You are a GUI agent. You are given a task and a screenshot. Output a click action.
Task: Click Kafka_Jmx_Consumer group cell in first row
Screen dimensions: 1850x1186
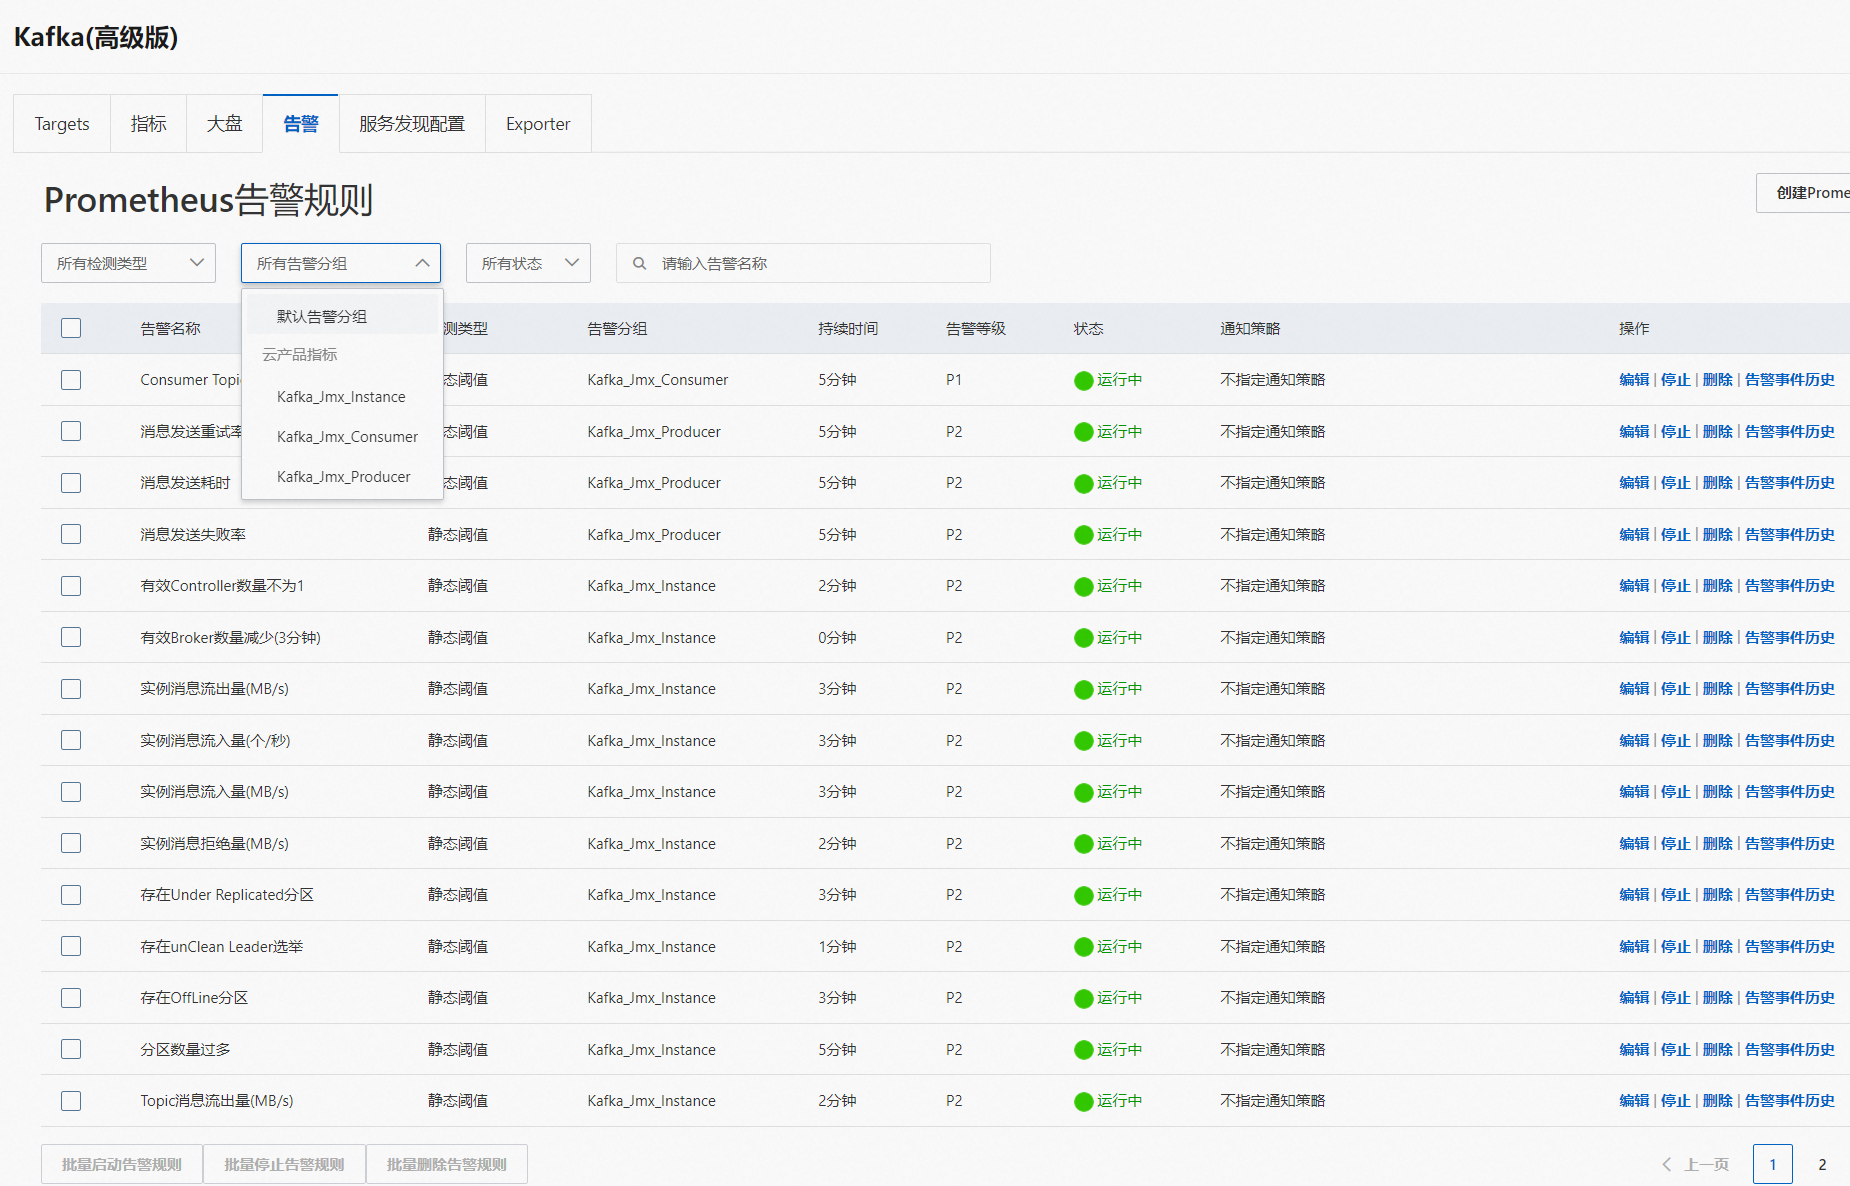tap(658, 380)
